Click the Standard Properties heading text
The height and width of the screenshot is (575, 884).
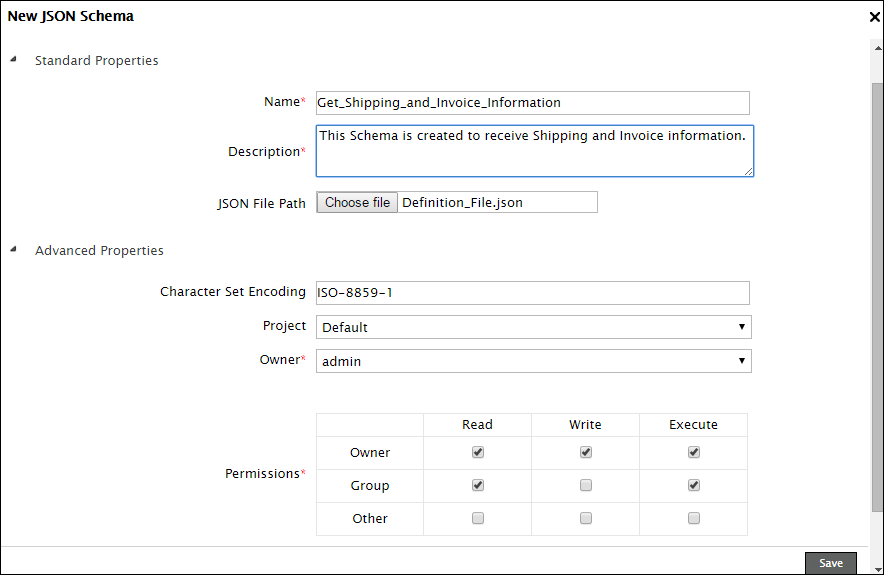(96, 60)
